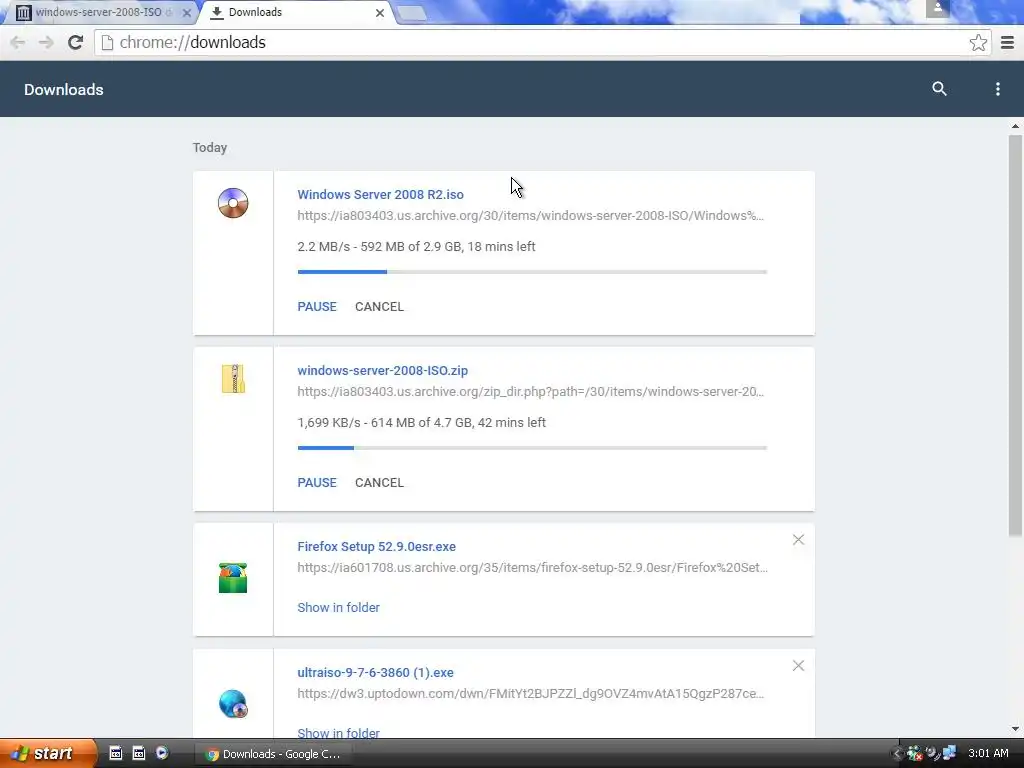Screen dimensions: 1024x768
Task: Click the Windows Server 2008 R2.iso progress bar
Action: point(532,272)
